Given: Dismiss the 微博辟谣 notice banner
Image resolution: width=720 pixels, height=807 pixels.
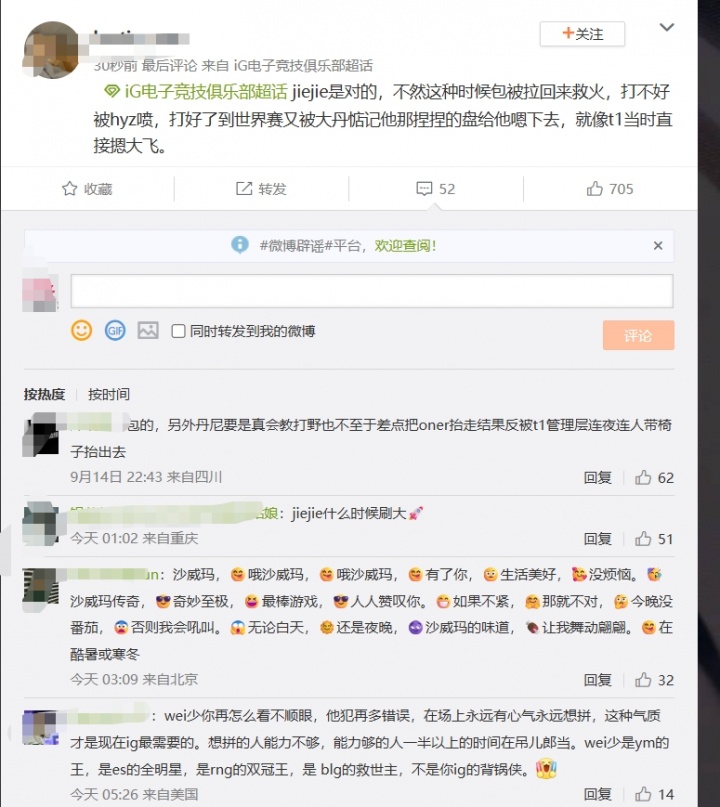Looking at the screenshot, I should [x=658, y=245].
